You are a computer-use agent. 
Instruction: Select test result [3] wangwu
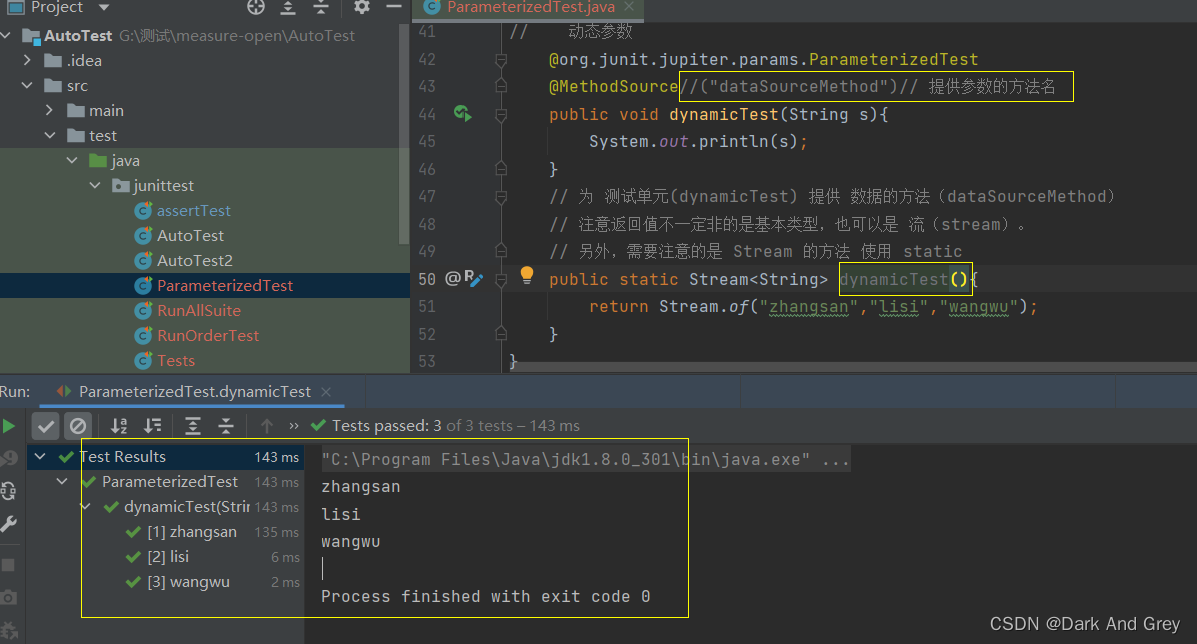(x=189, y=582)
